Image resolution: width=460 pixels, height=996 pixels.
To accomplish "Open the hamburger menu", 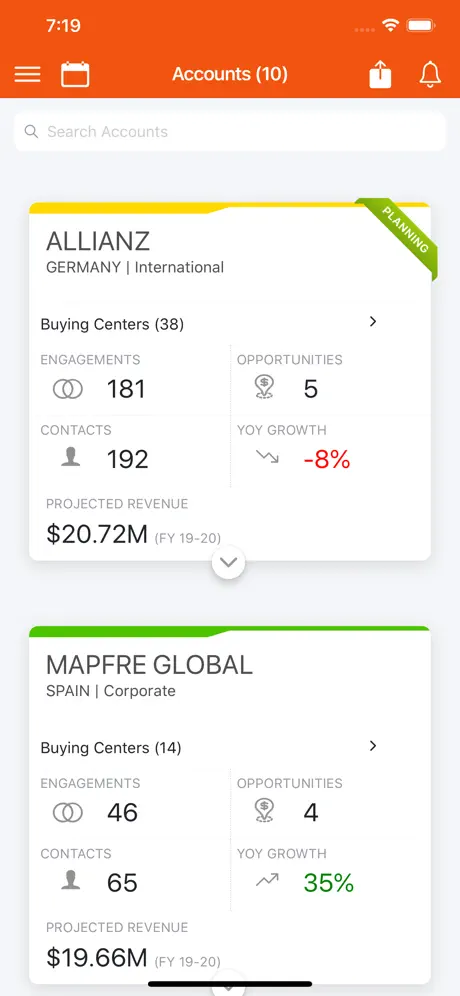I will click(27, 74).
